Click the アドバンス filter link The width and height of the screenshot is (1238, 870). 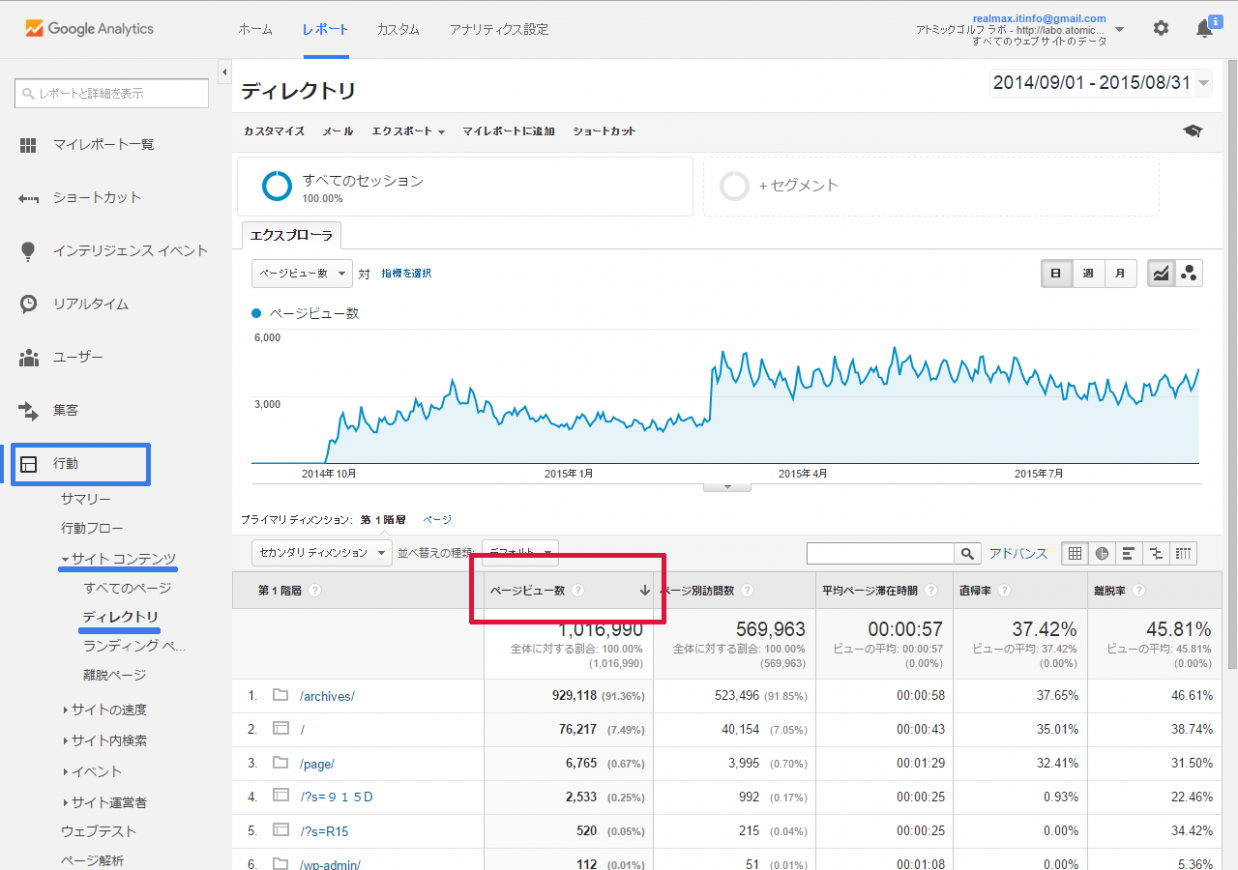pyautogui.click(x=1018, y=553)
